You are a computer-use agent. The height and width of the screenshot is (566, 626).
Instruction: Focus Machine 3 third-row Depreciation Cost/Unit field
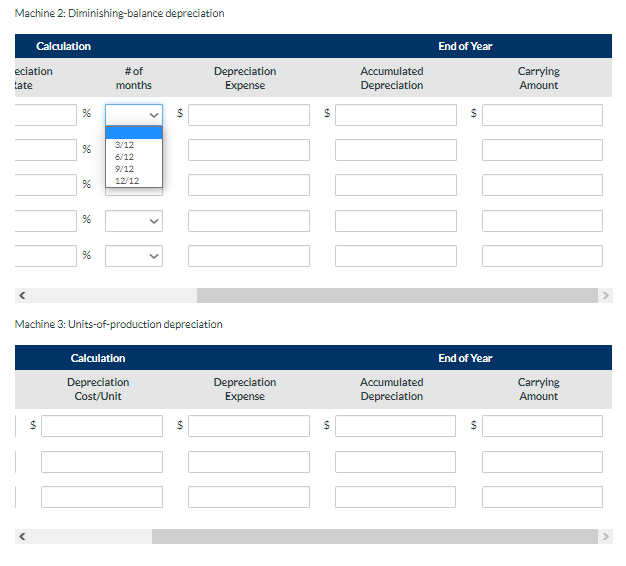[102, 497]
